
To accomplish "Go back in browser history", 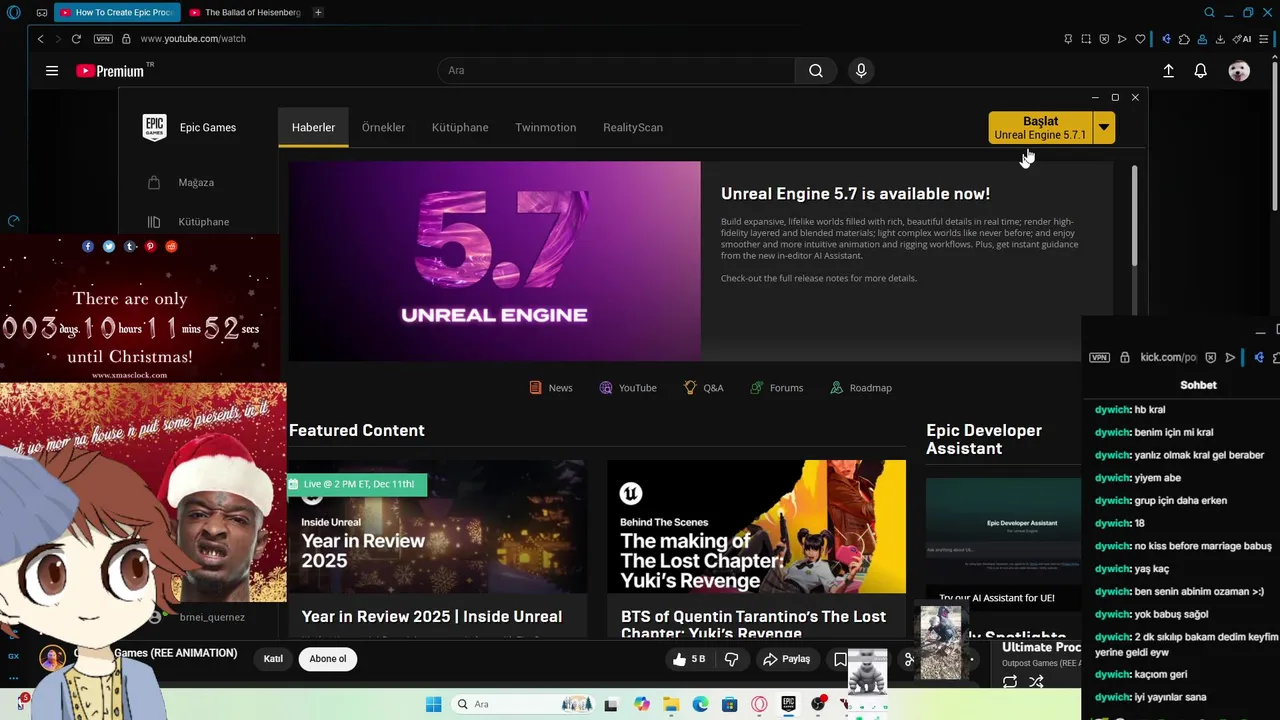I will [x=40, y=39].
